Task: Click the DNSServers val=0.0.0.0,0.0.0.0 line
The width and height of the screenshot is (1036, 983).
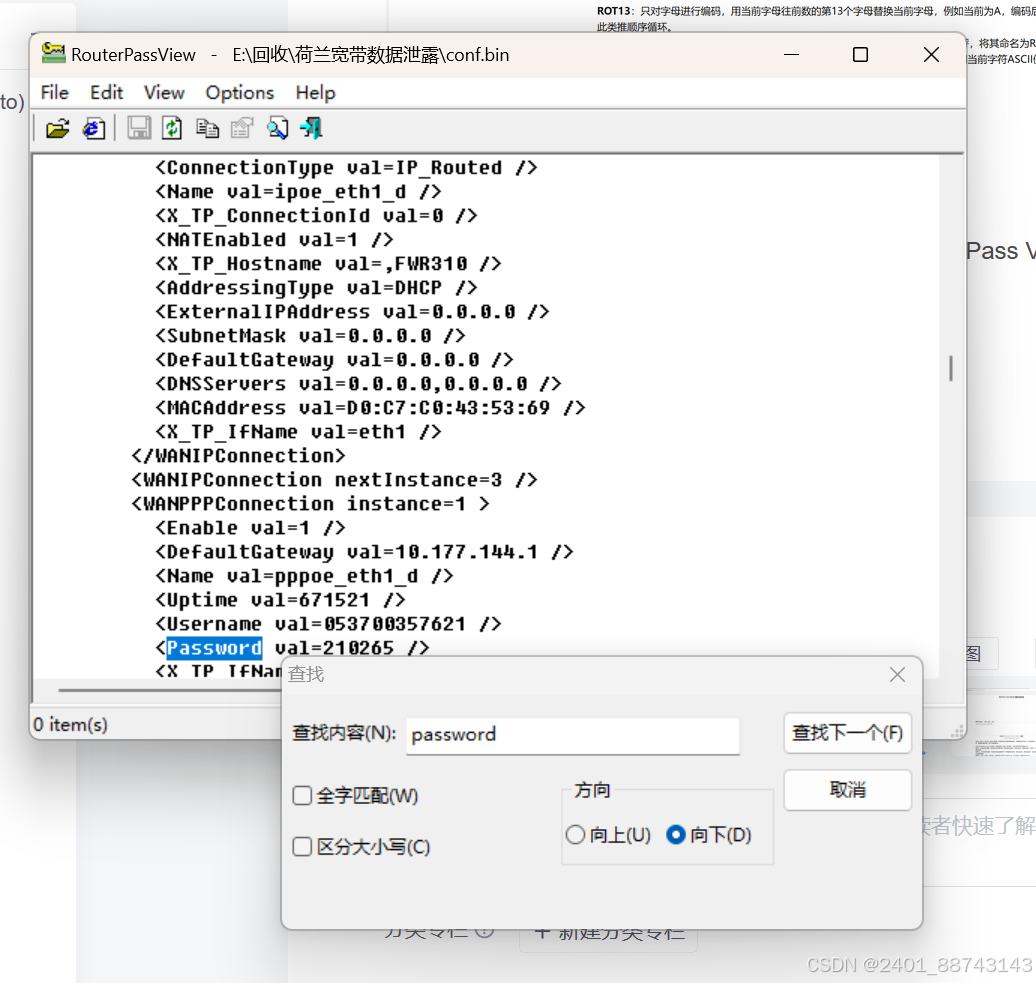Action: point(358,384)
